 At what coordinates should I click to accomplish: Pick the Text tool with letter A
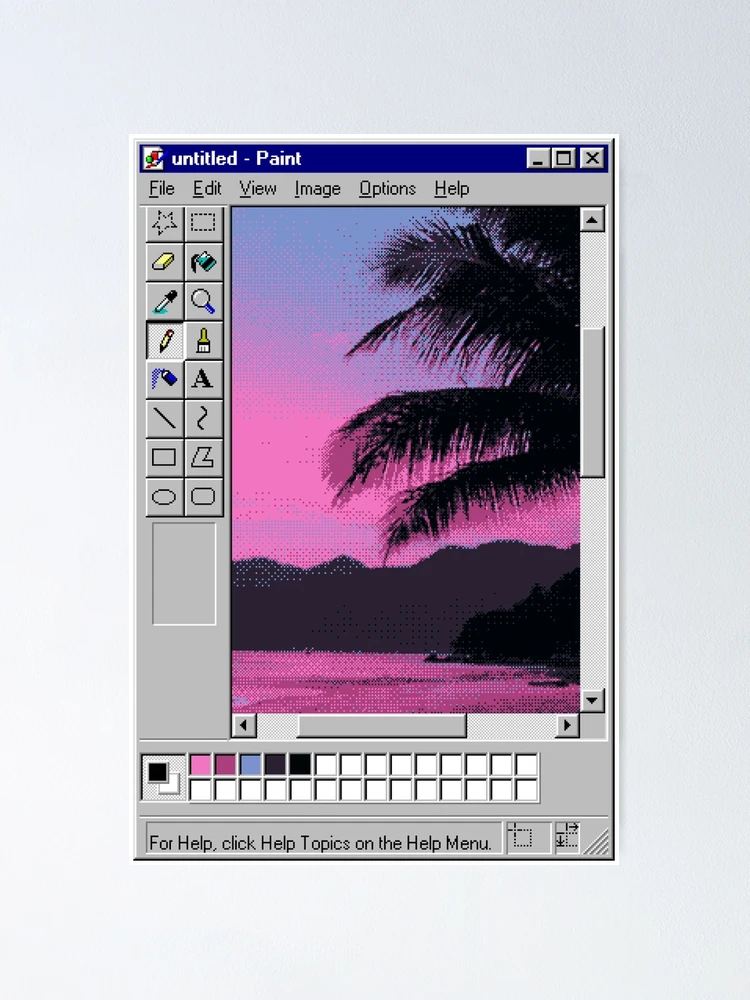(x=203, y=379)
